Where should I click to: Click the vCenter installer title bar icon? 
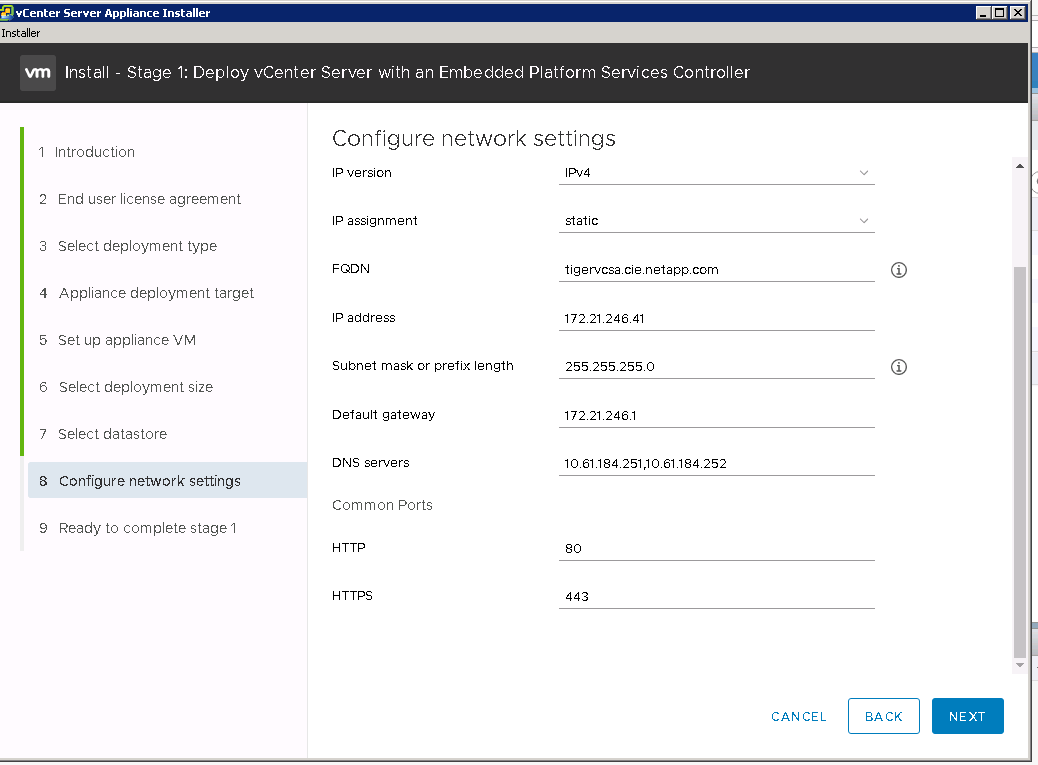coord(7,13)
